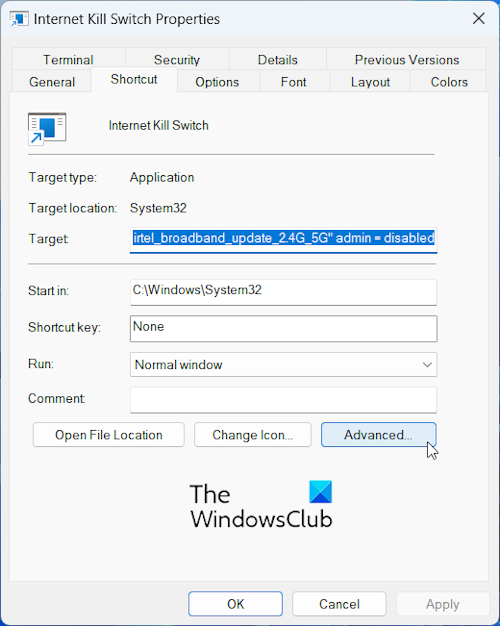Click the title bar shortcut icon
Viewport: 500px width, 626px height.
click(x=19, y=19)
